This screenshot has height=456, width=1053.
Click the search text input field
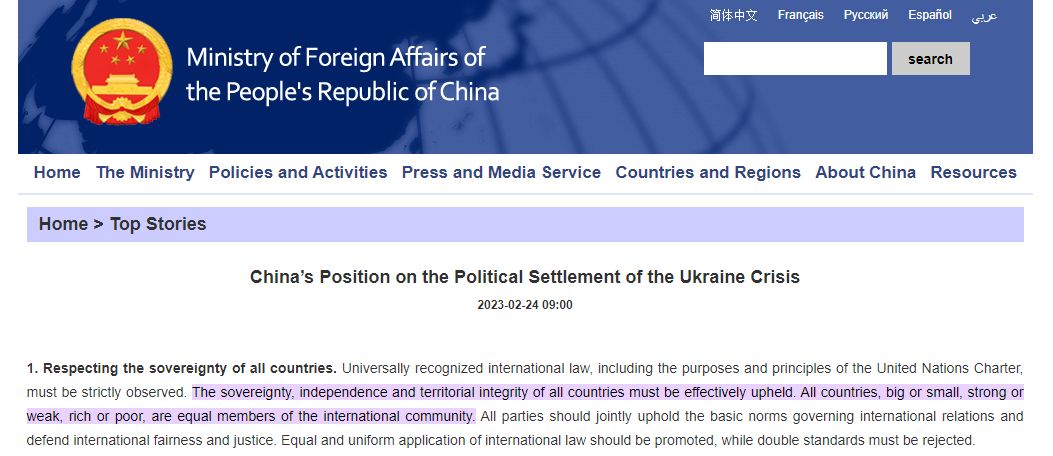(x=795, y=59)
